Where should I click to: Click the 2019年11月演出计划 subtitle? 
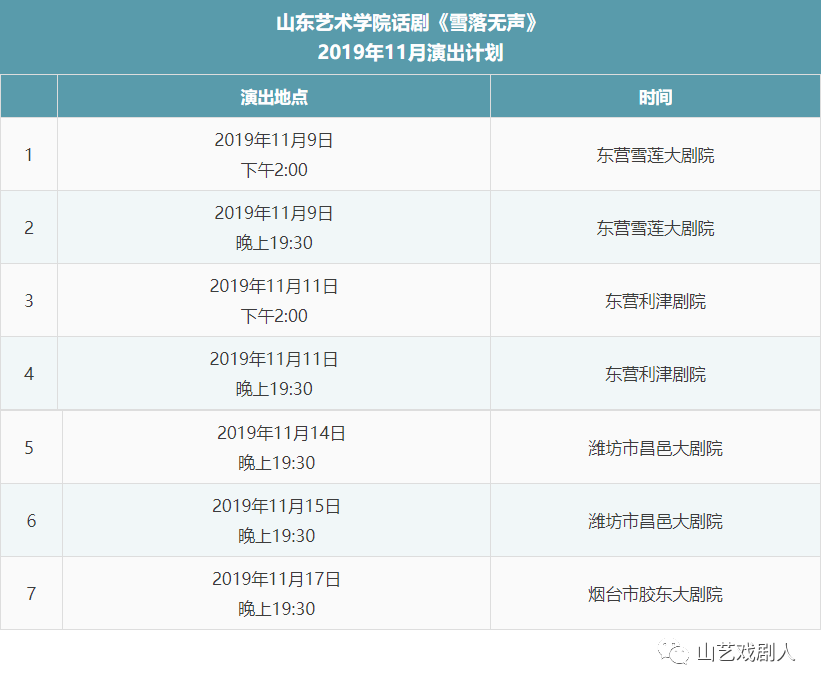pos(411,53)
